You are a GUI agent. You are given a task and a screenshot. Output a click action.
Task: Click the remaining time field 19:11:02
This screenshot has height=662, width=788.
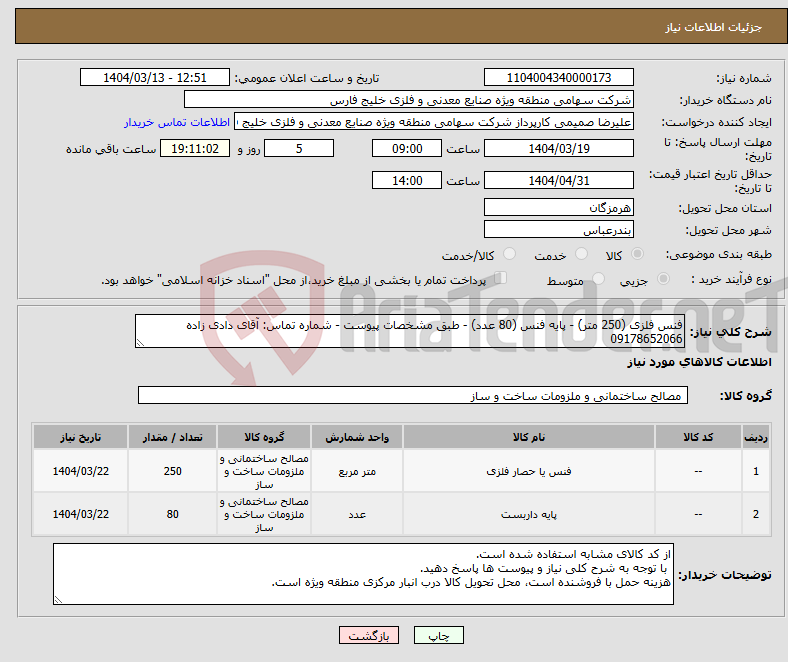(195, 148)
